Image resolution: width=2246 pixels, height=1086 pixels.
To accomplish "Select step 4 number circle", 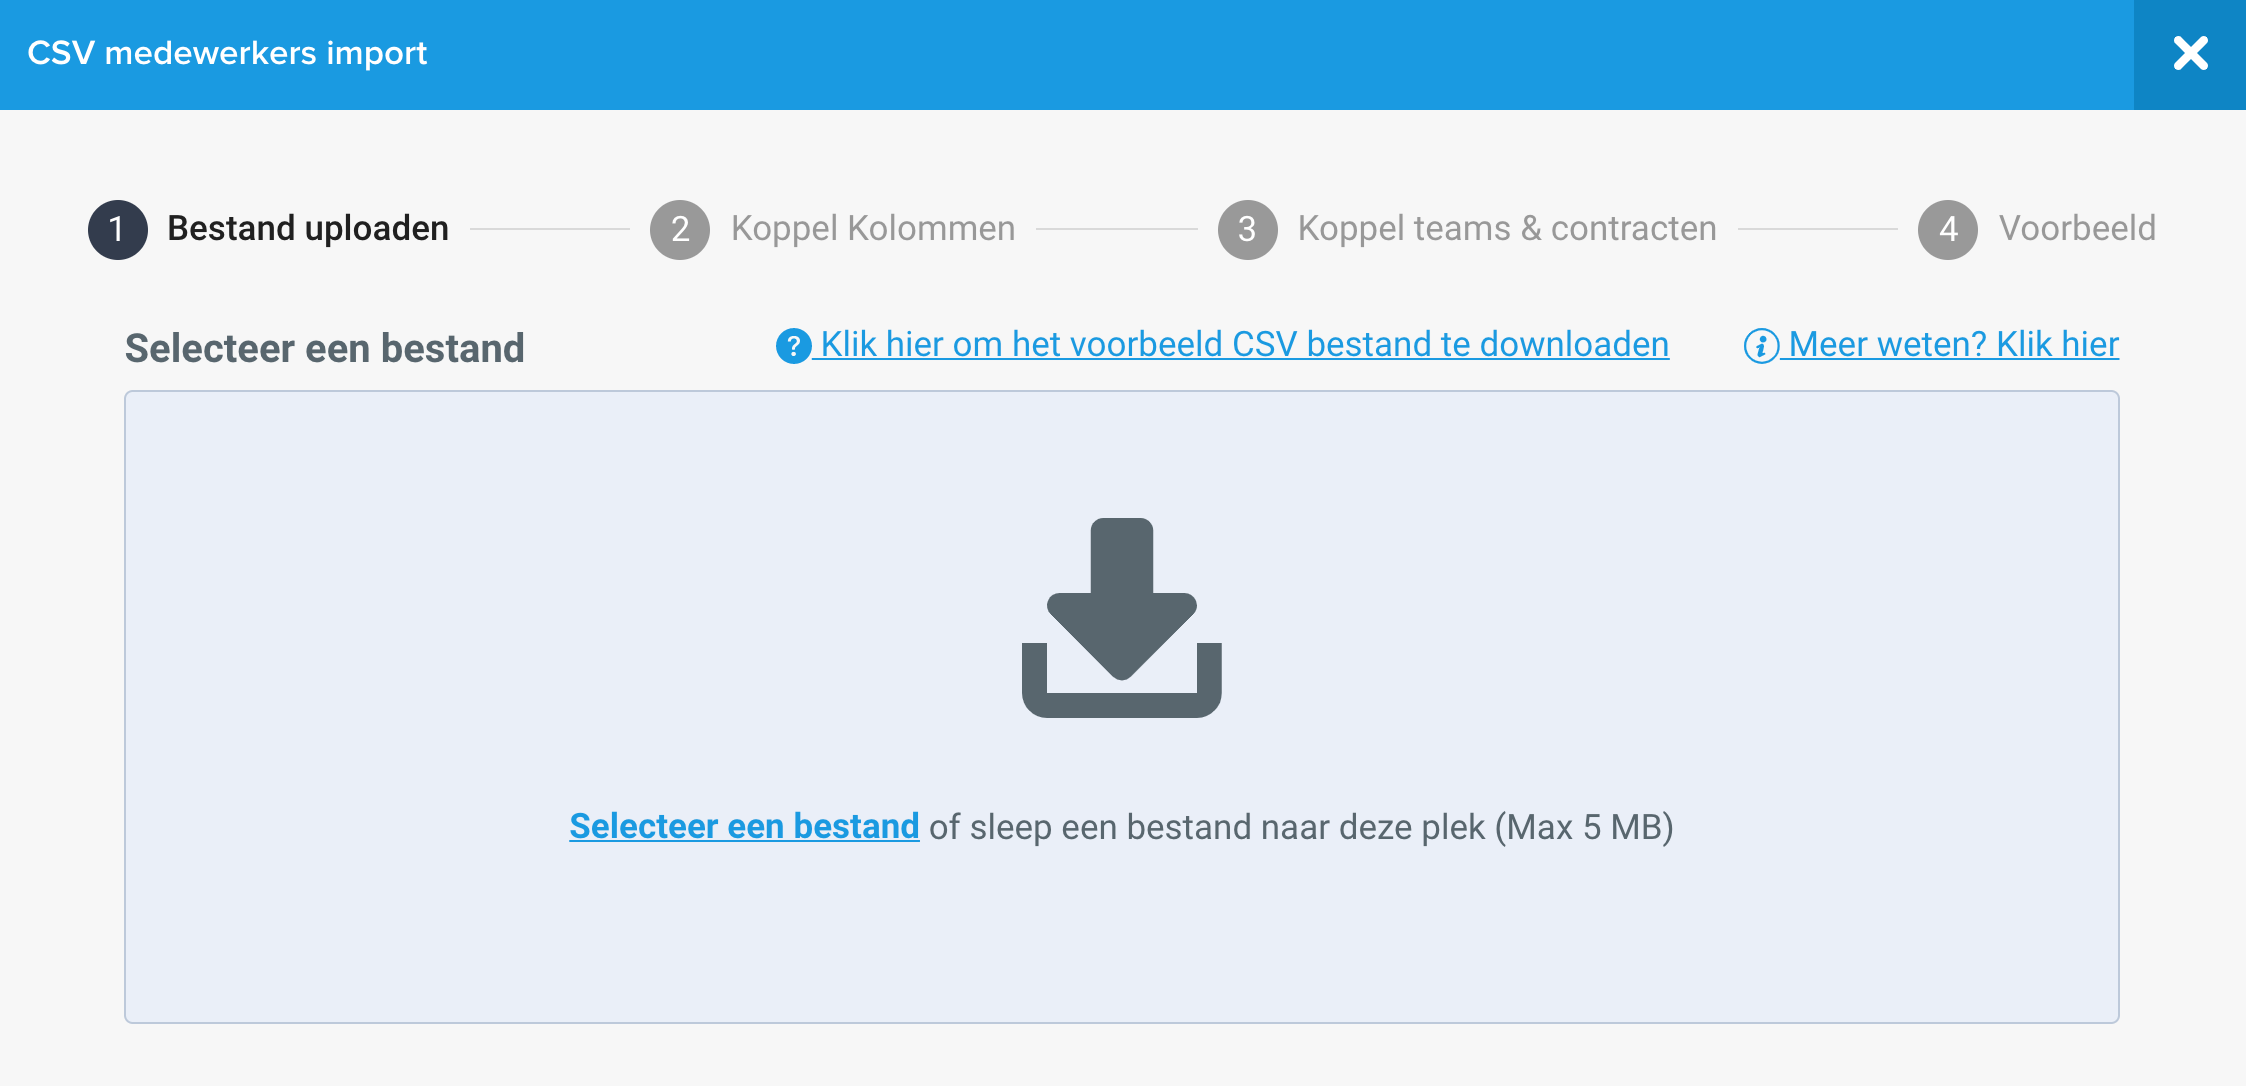I will pyautogui.click(x=1948, y=229).
